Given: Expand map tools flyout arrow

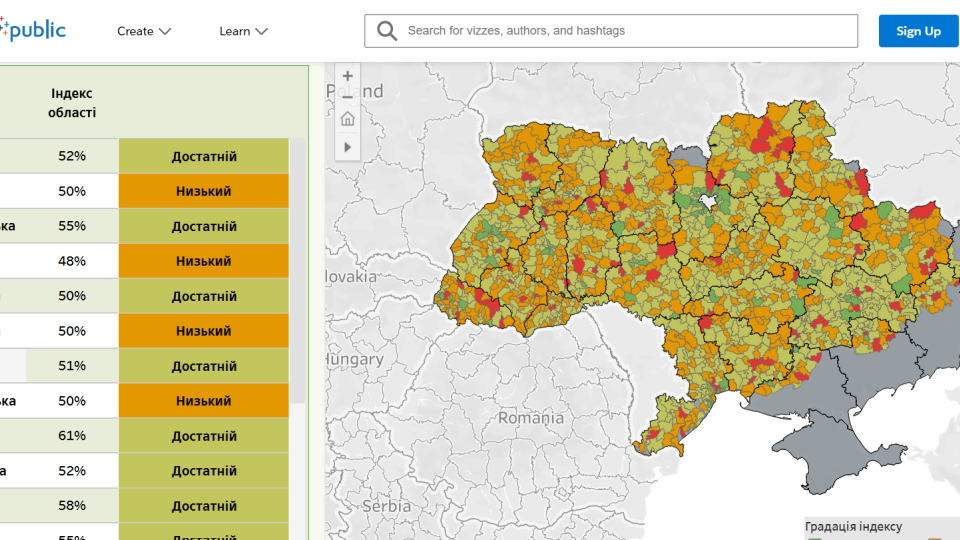Looking at the screenshot, I should coord(347,147).
